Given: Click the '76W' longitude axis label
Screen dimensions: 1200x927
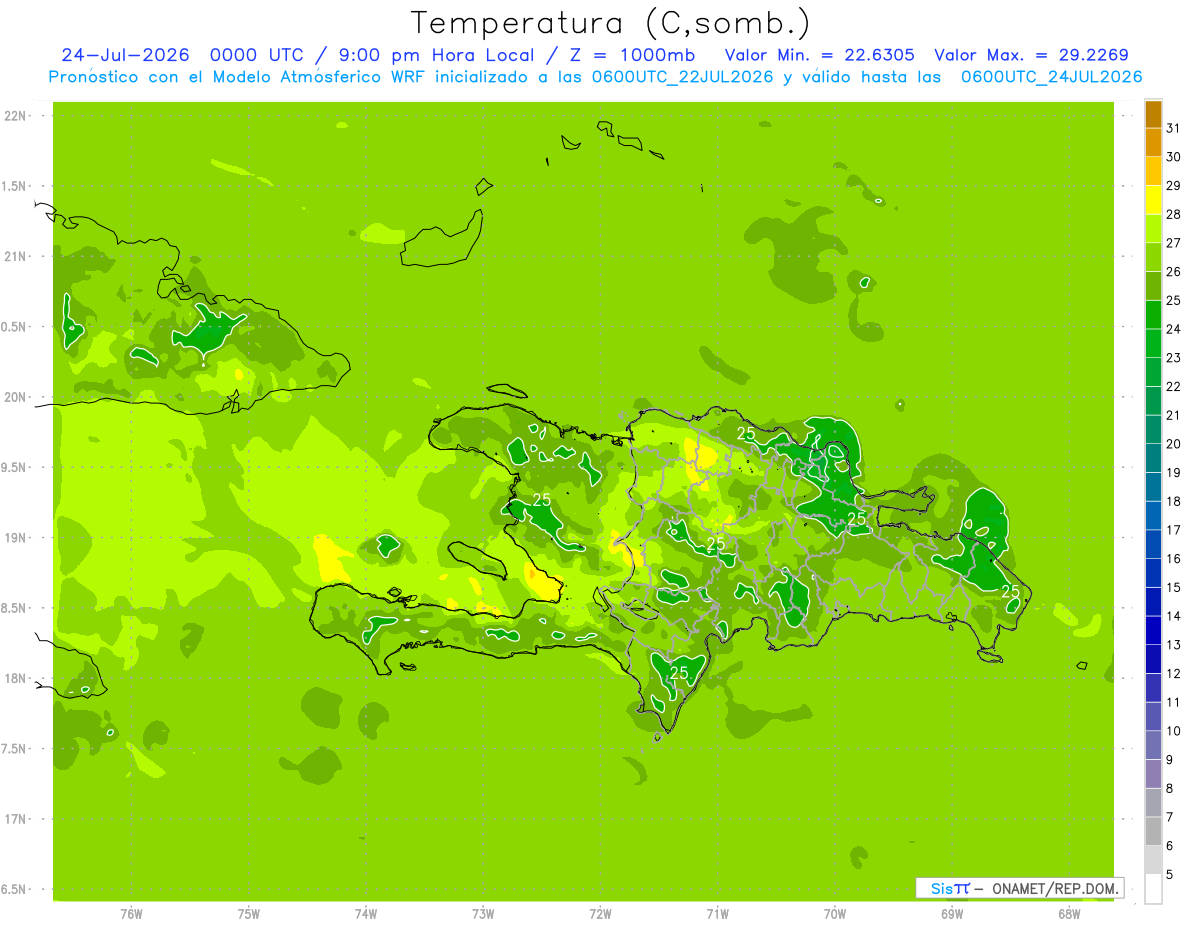Looking at the screenshot, I should [131, 914].
